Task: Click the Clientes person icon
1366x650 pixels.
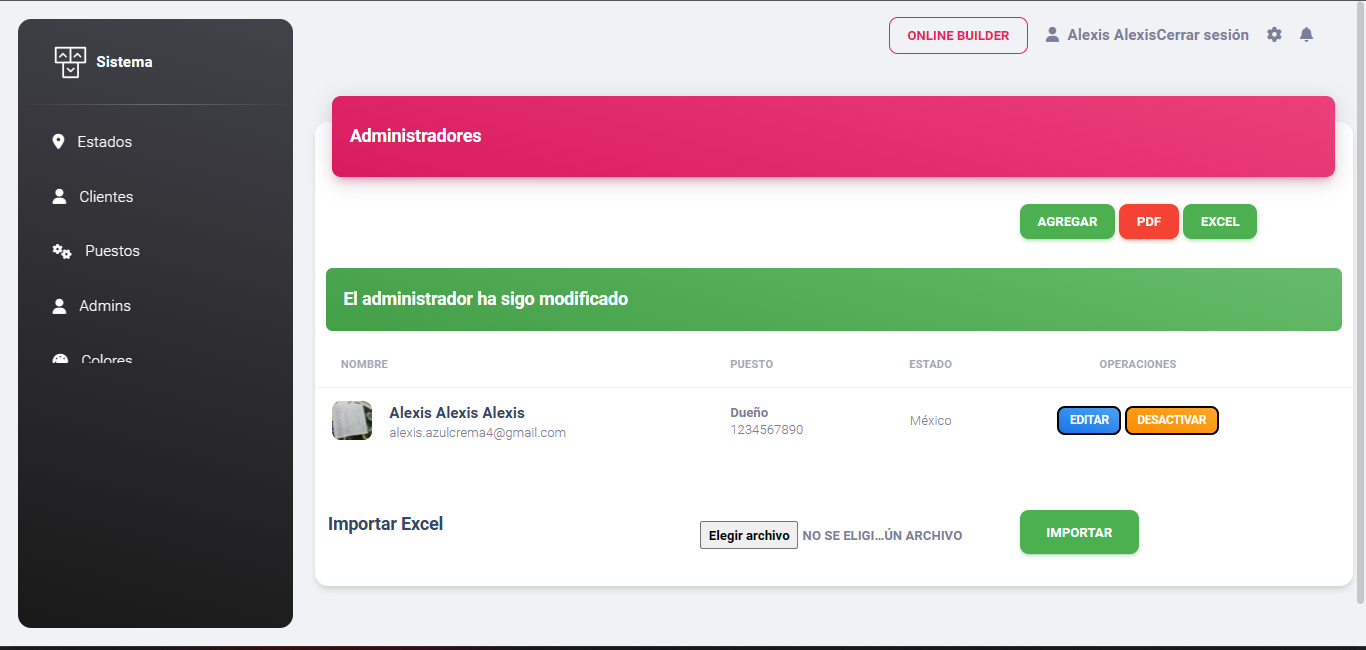Action: [x=59, y=197]
